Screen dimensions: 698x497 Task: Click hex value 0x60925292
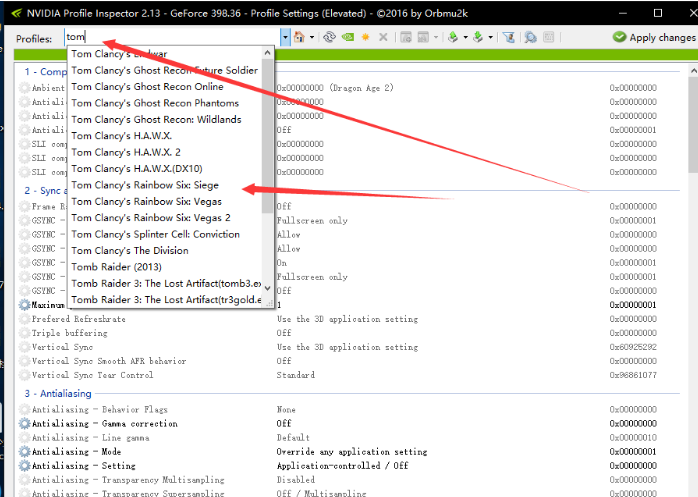633,347
